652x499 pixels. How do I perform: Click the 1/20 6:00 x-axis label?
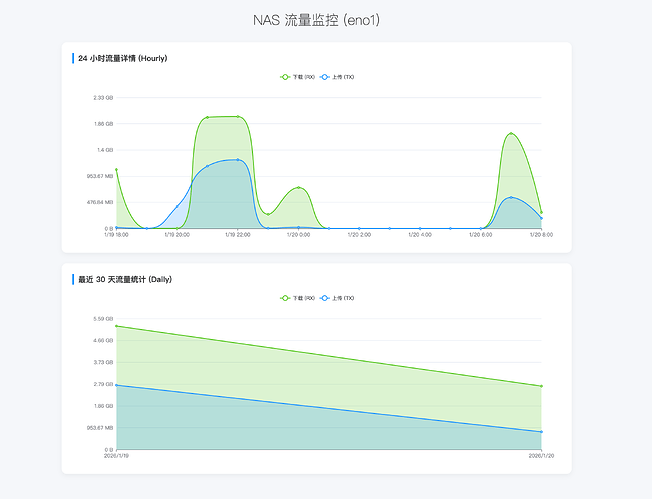pos(481,235)
